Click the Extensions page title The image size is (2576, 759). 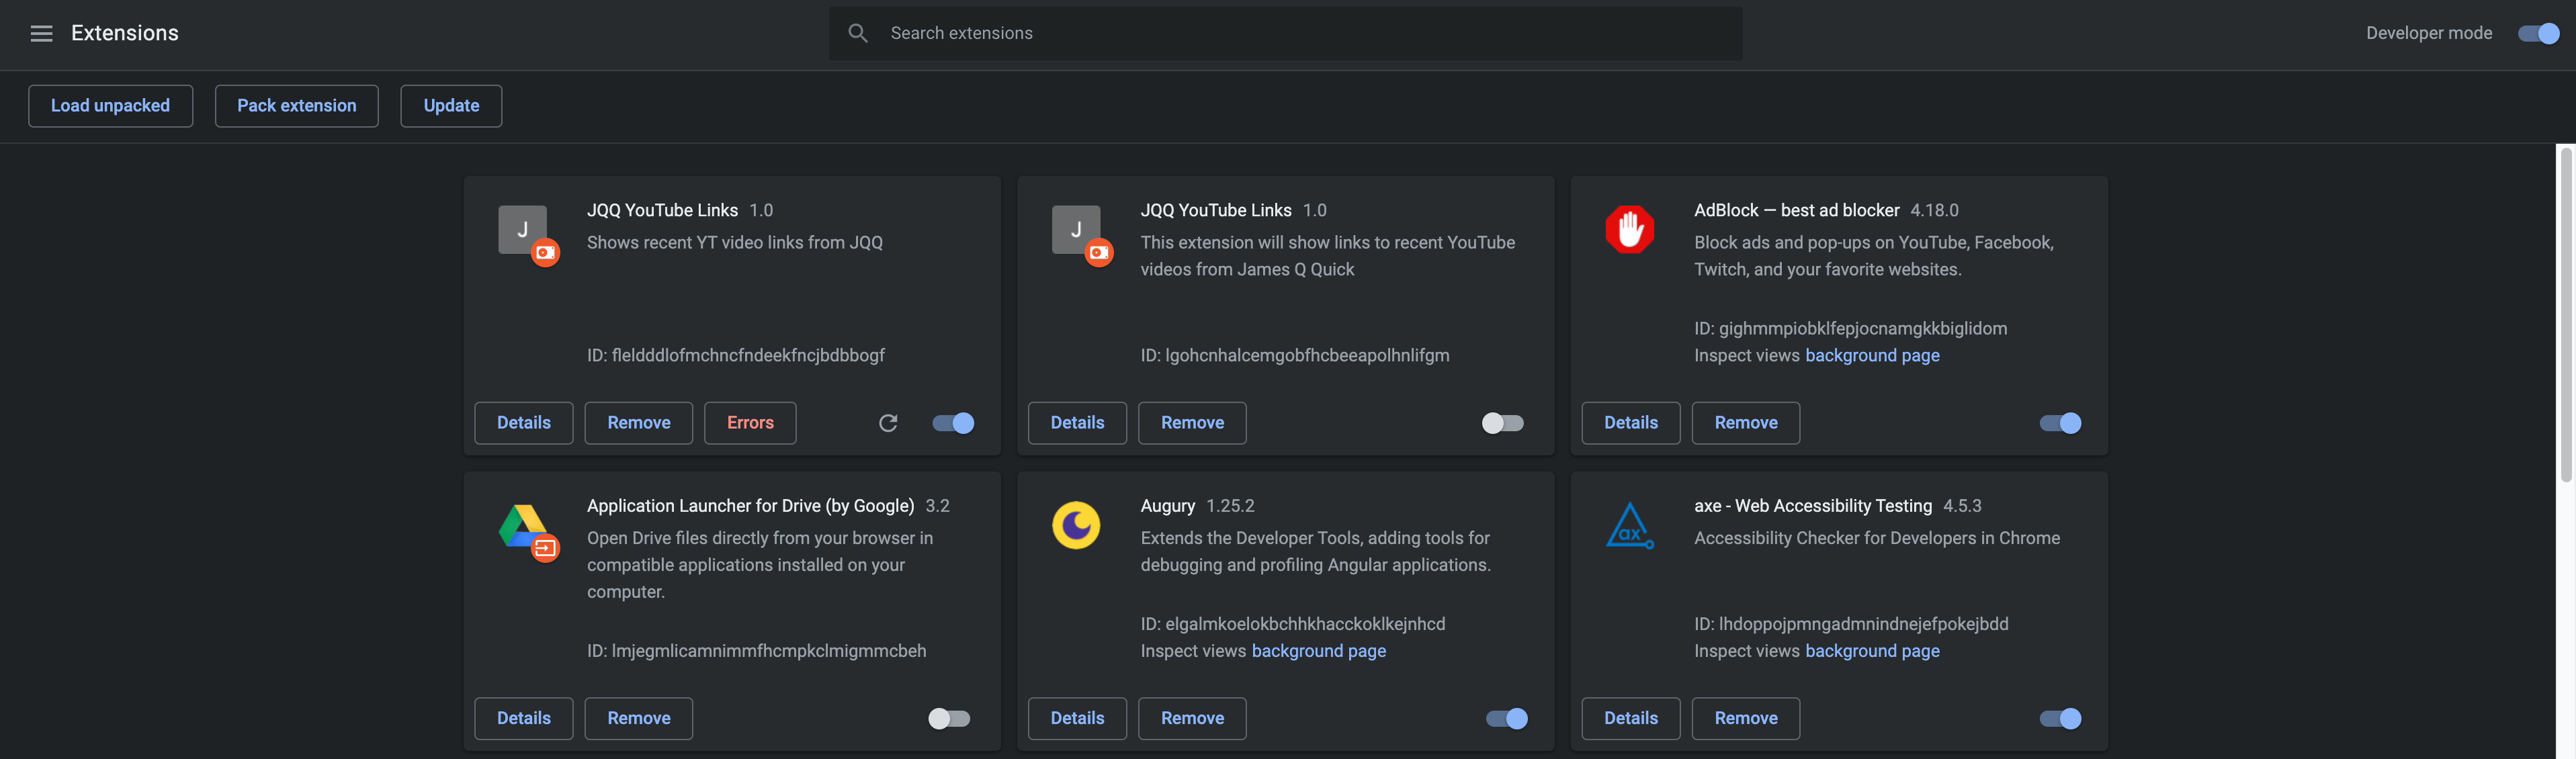pos(124,33)
